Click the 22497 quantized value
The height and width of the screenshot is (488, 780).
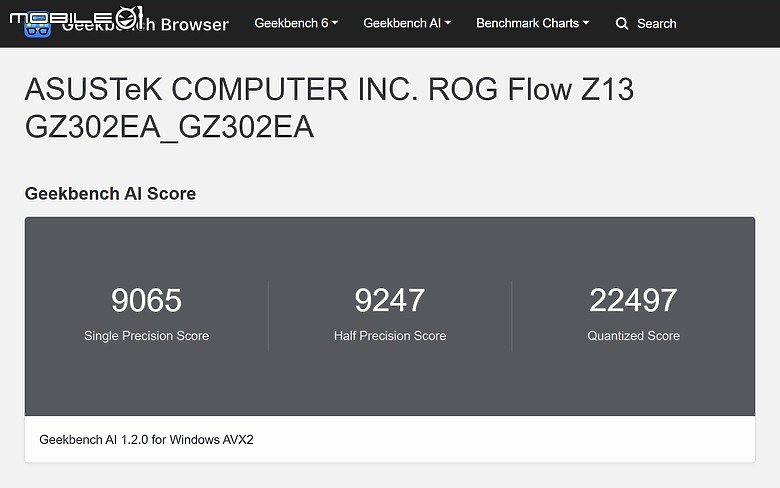point(633,300)
